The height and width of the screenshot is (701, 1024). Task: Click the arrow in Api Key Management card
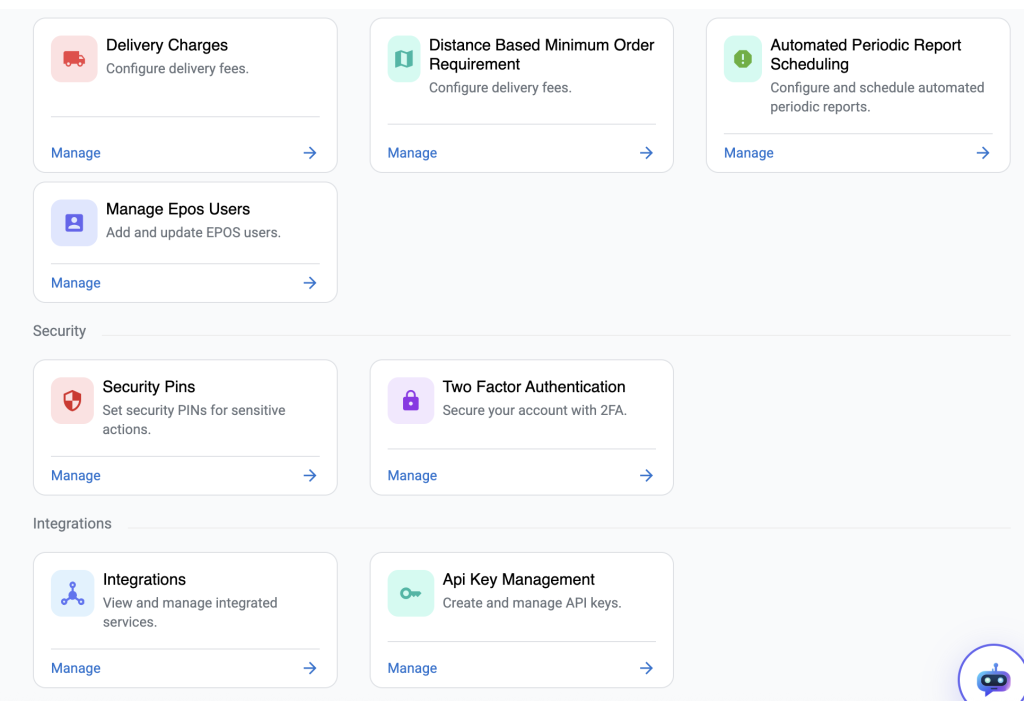[647, 668]
